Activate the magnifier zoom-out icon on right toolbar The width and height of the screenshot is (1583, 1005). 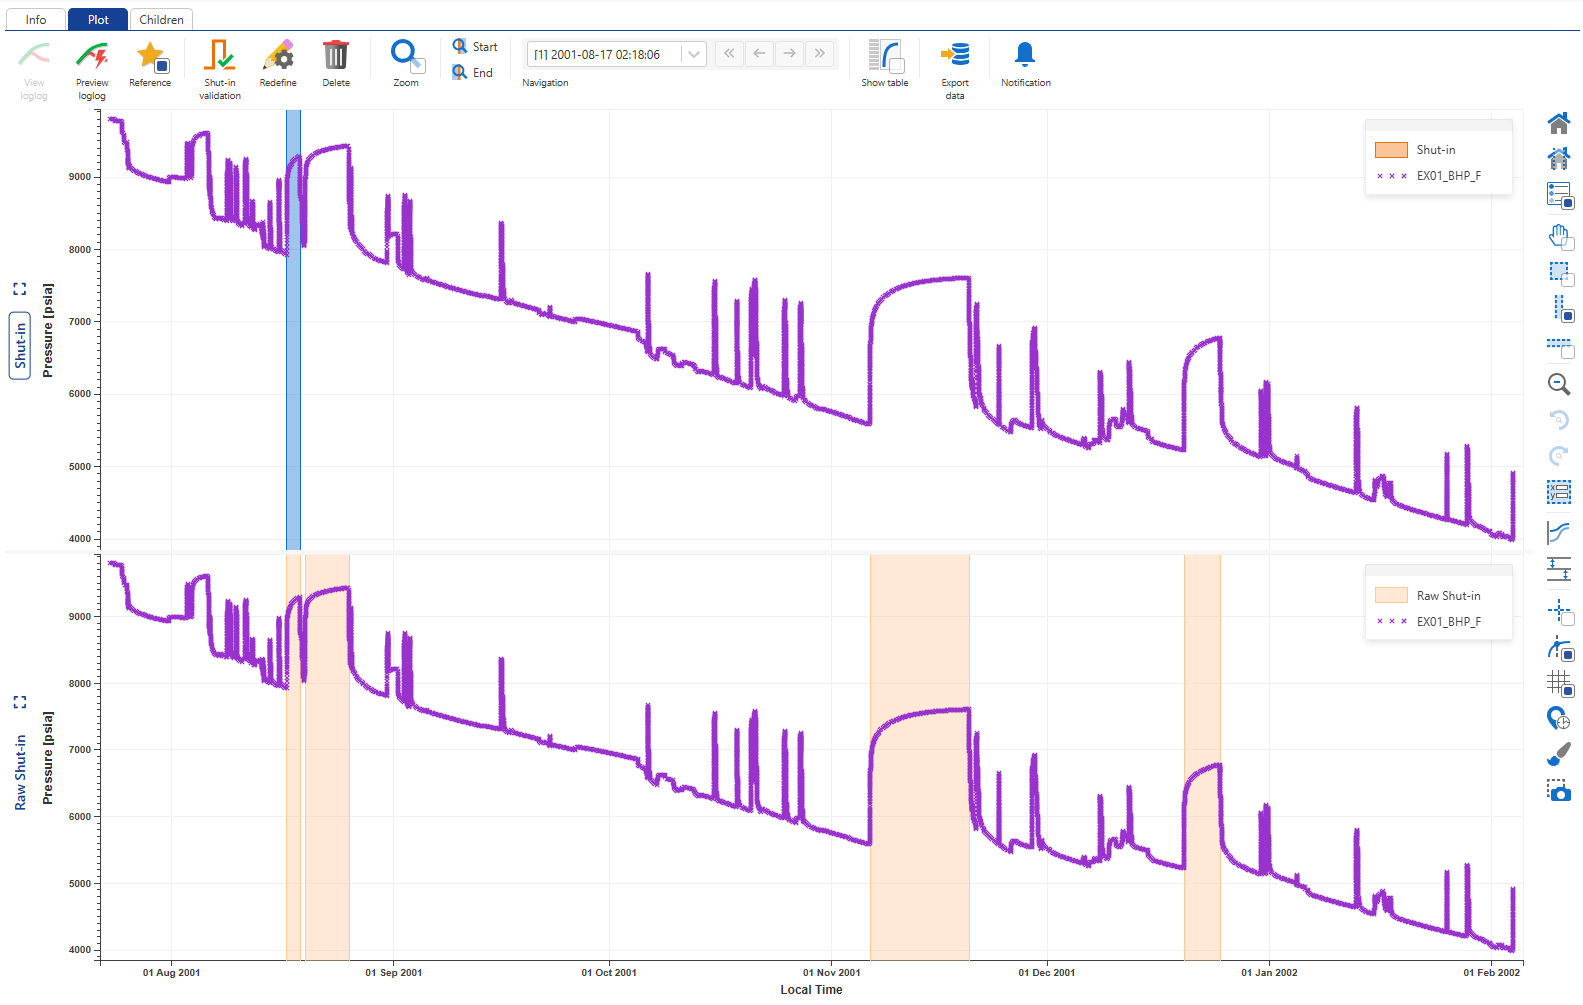pyautogui.click(x=1558, y=384)
